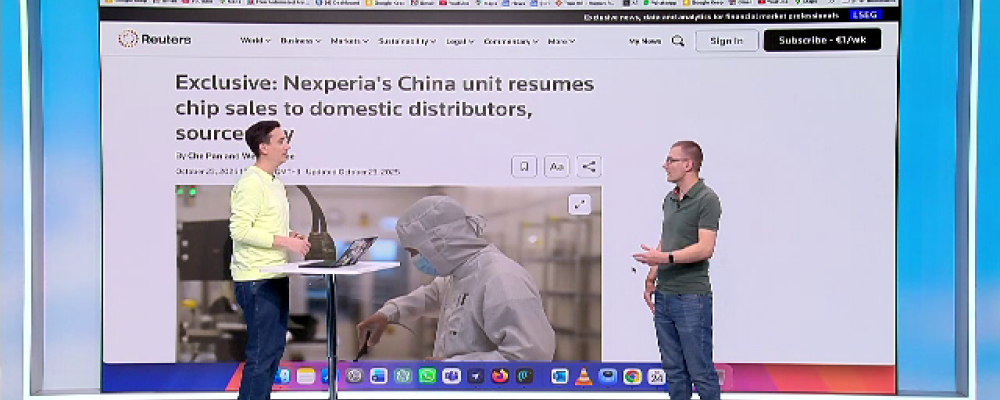Click the share article icon
The image size is (1000, 400).
coord(589,167)
